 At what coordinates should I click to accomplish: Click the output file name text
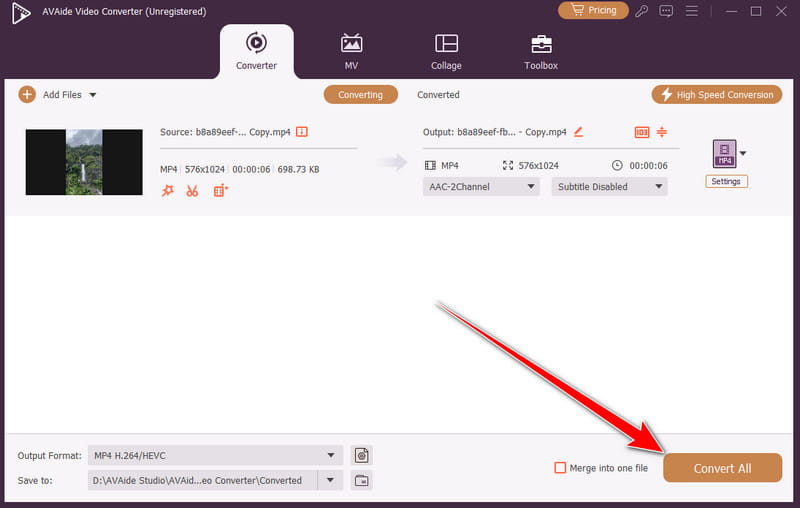coord(494,132)
